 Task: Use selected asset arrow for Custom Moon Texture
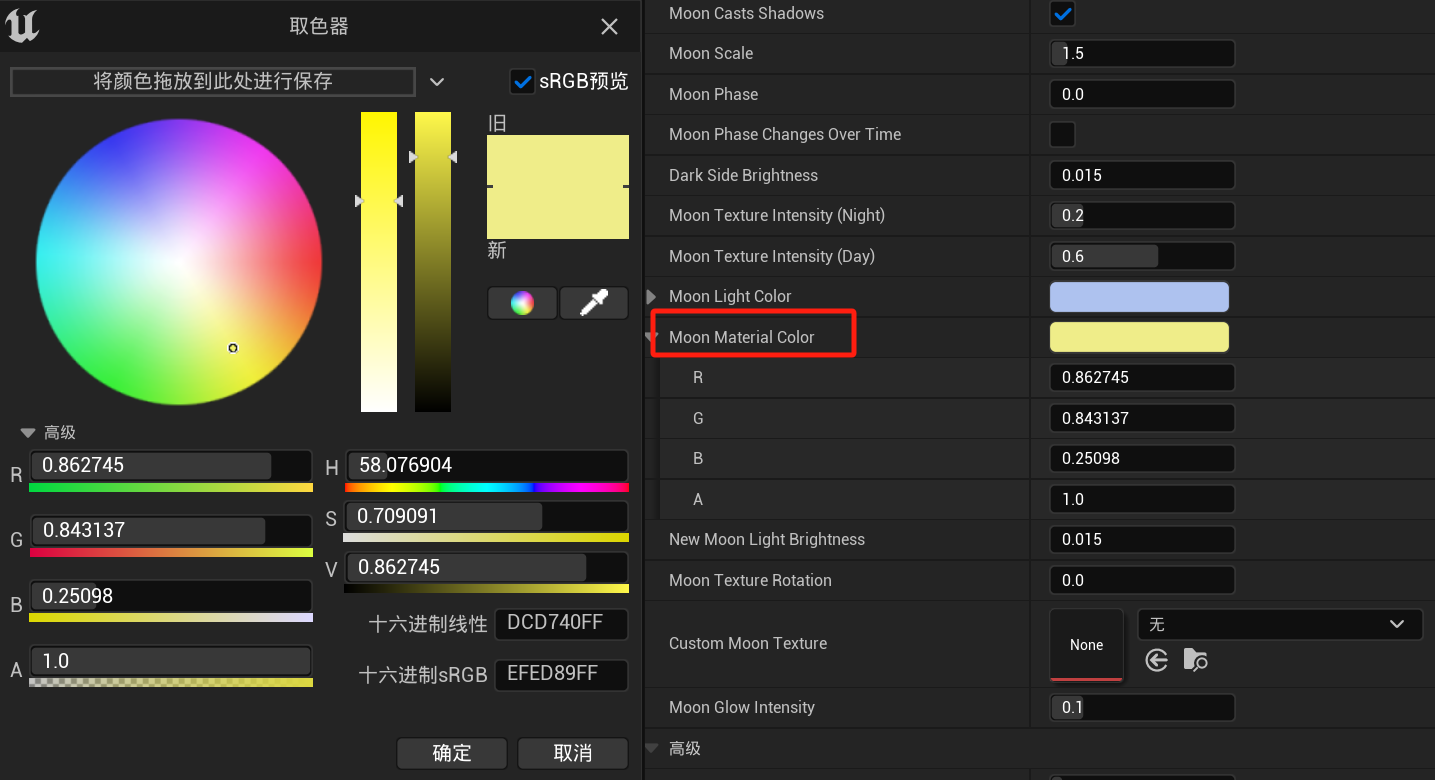1157,660
